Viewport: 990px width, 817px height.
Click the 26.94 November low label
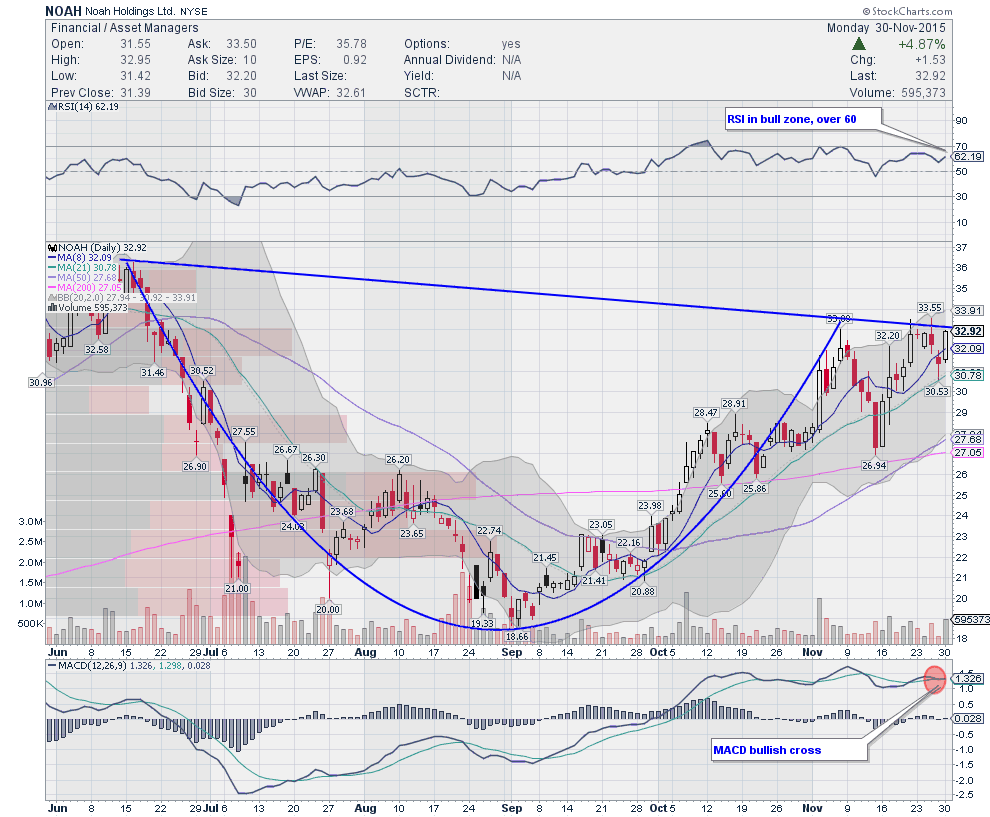coord(874,466)
